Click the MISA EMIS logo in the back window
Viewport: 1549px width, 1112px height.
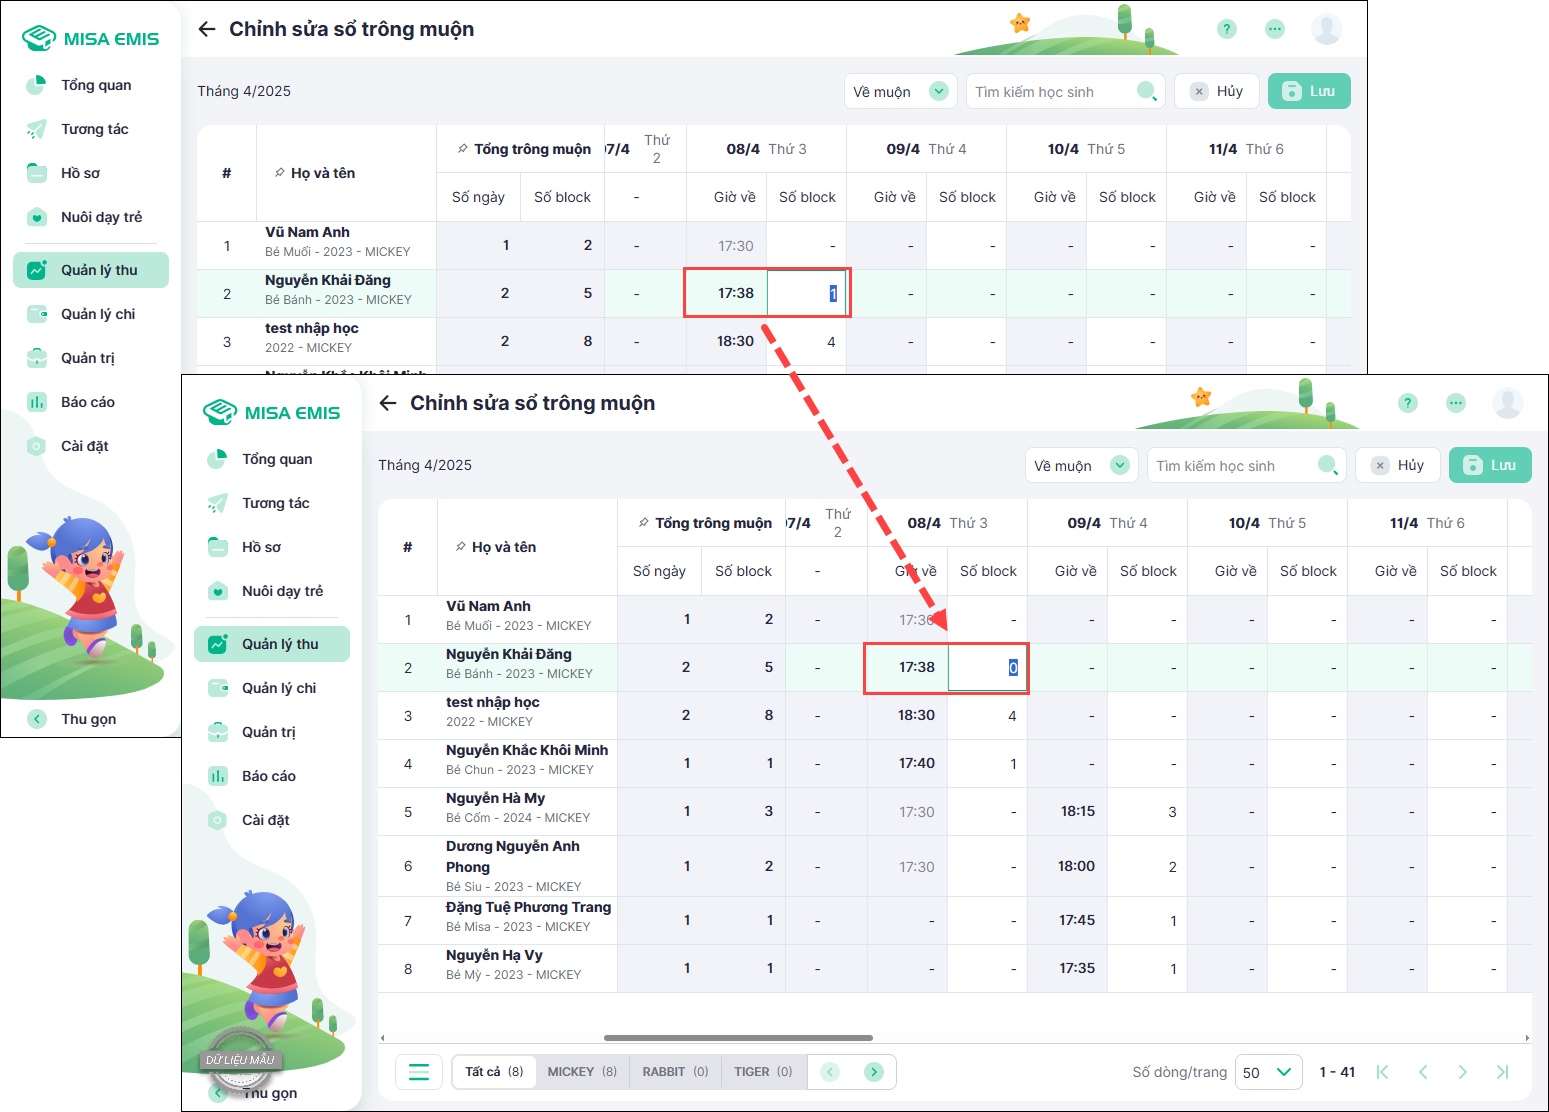(90, 38)
